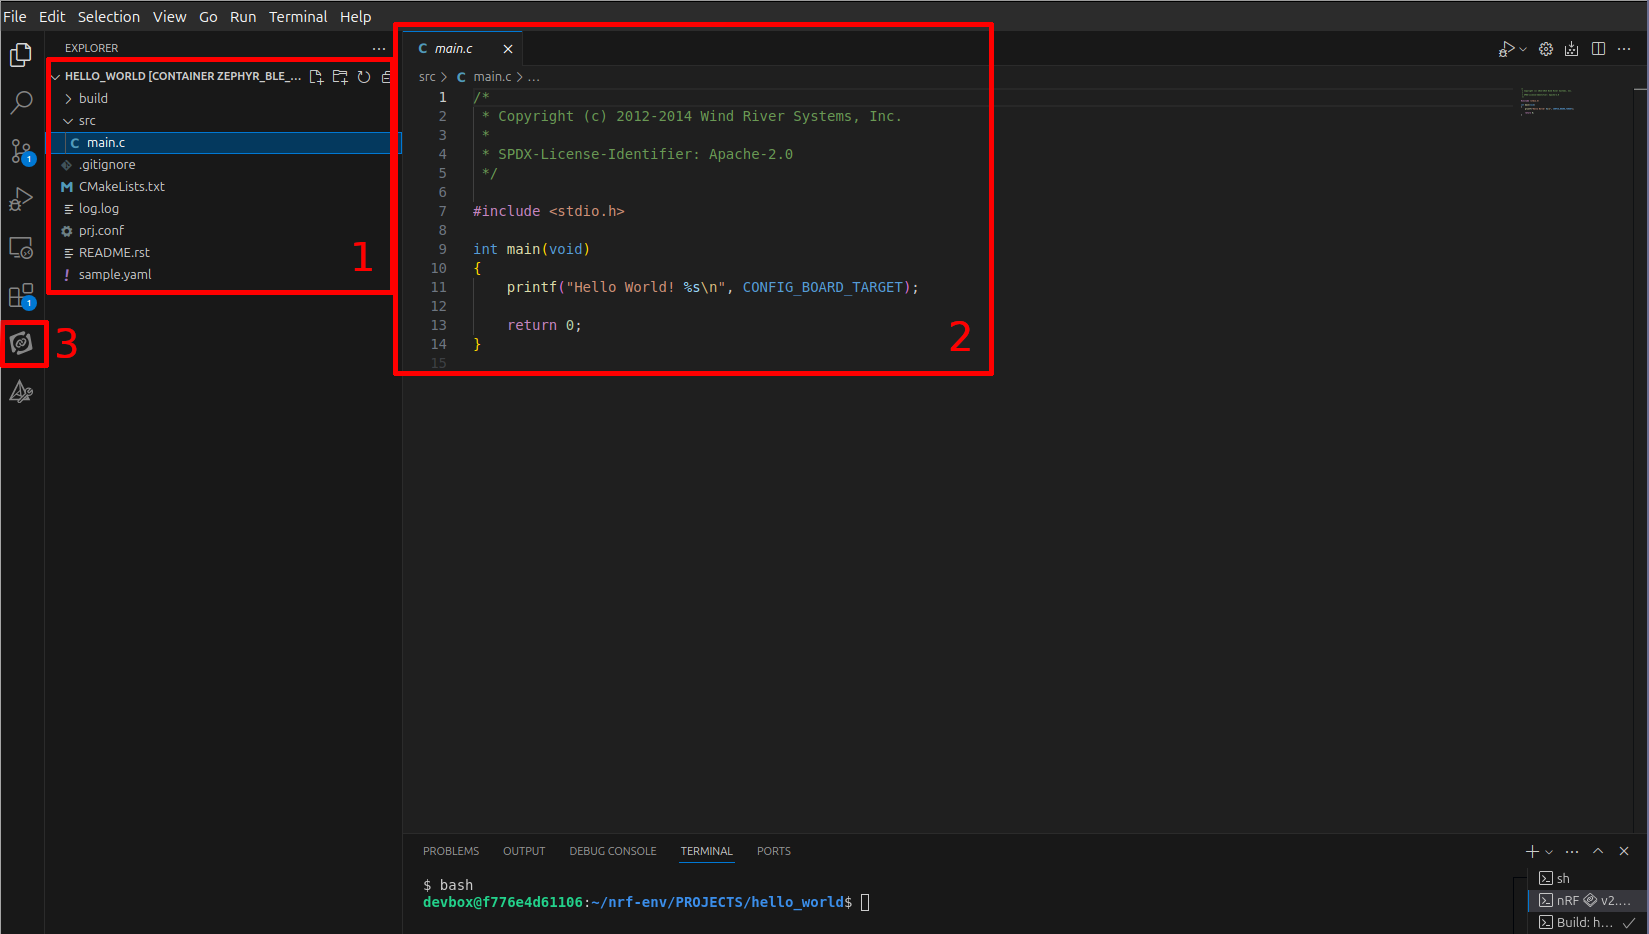Open the Go menu

click(208, 16)
